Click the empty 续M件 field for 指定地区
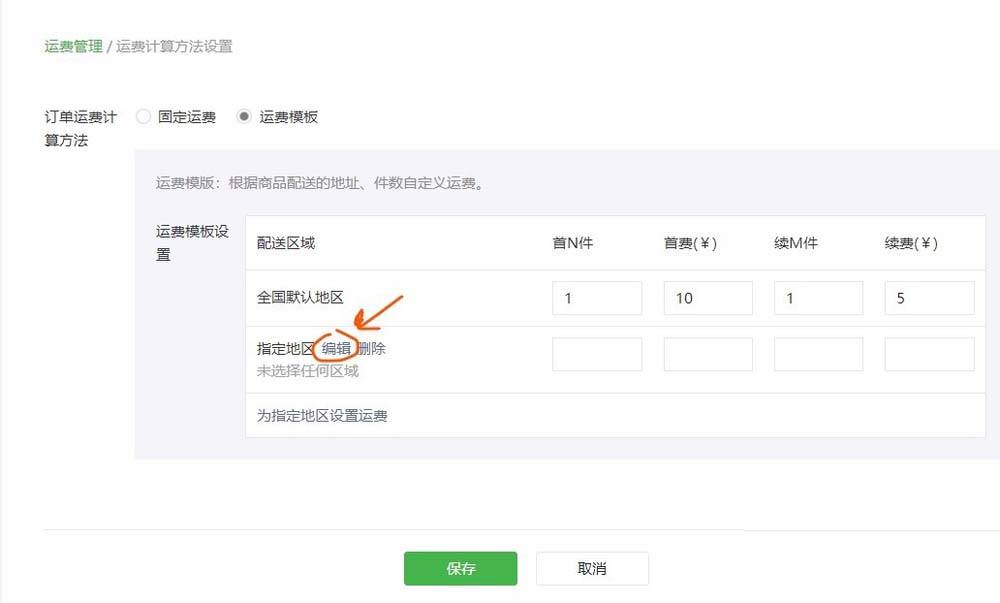The width and height of the screenshot is (1000, 603). 819,353
